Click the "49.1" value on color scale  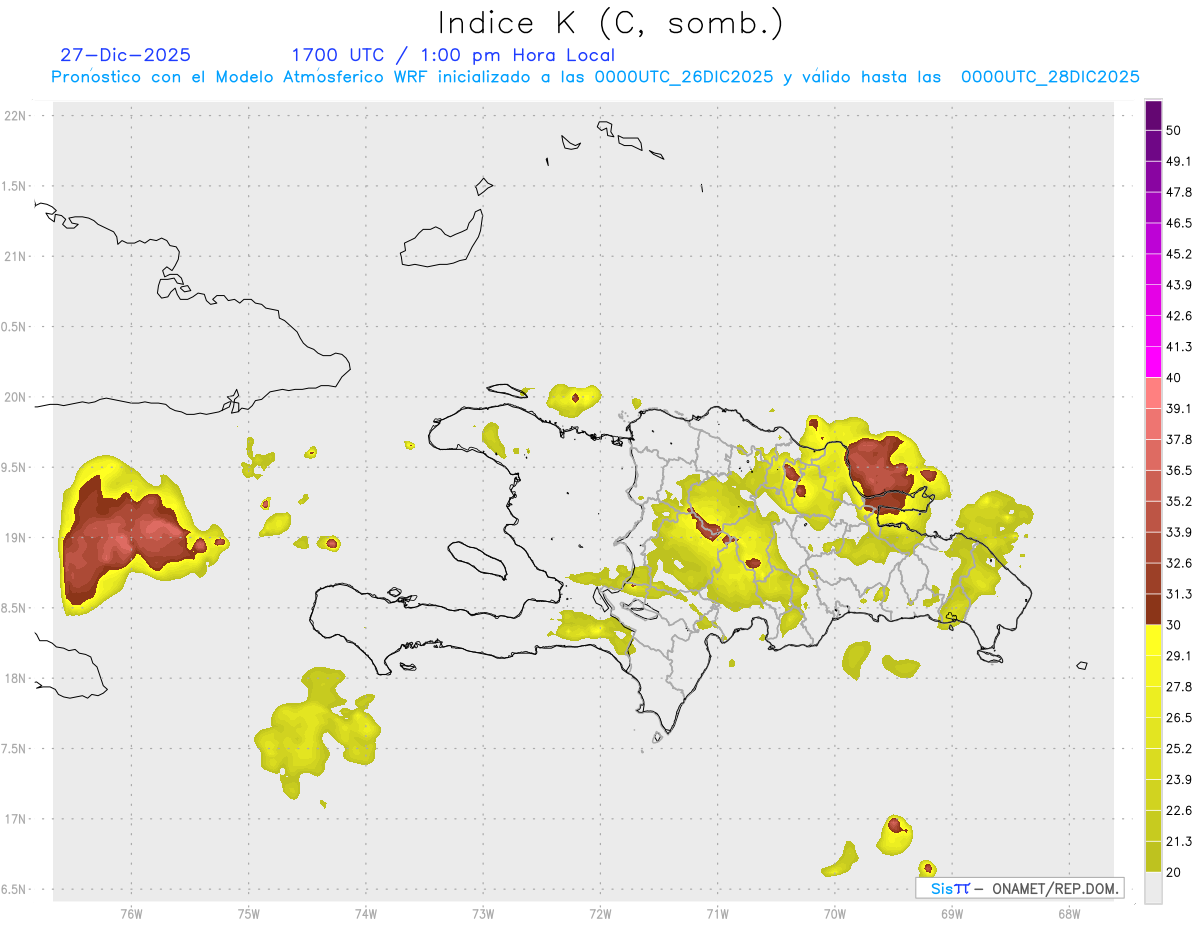1179,162
